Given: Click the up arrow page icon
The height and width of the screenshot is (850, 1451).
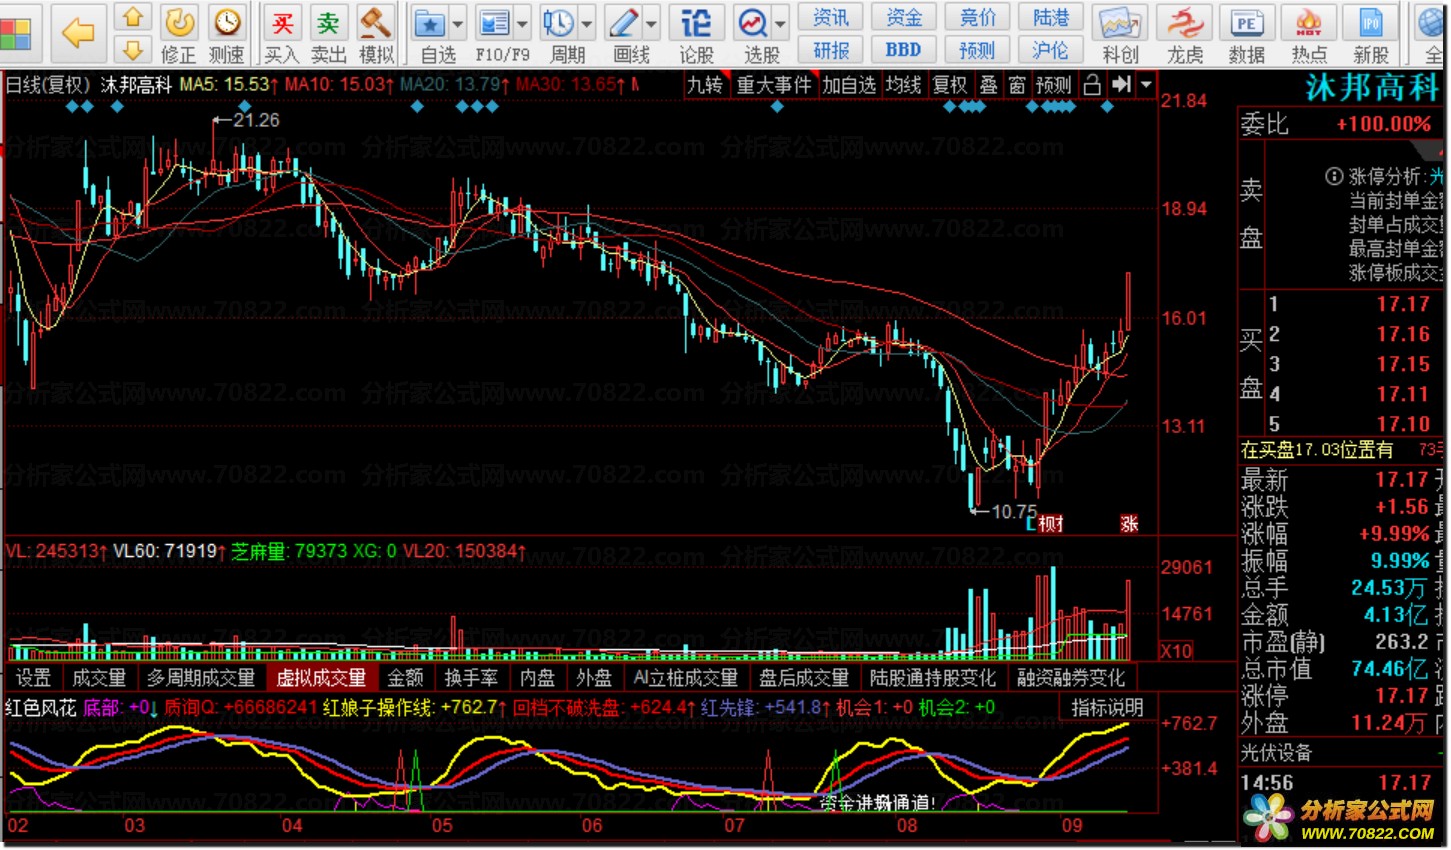Looking at the screenshot, I should click(133, 17).
